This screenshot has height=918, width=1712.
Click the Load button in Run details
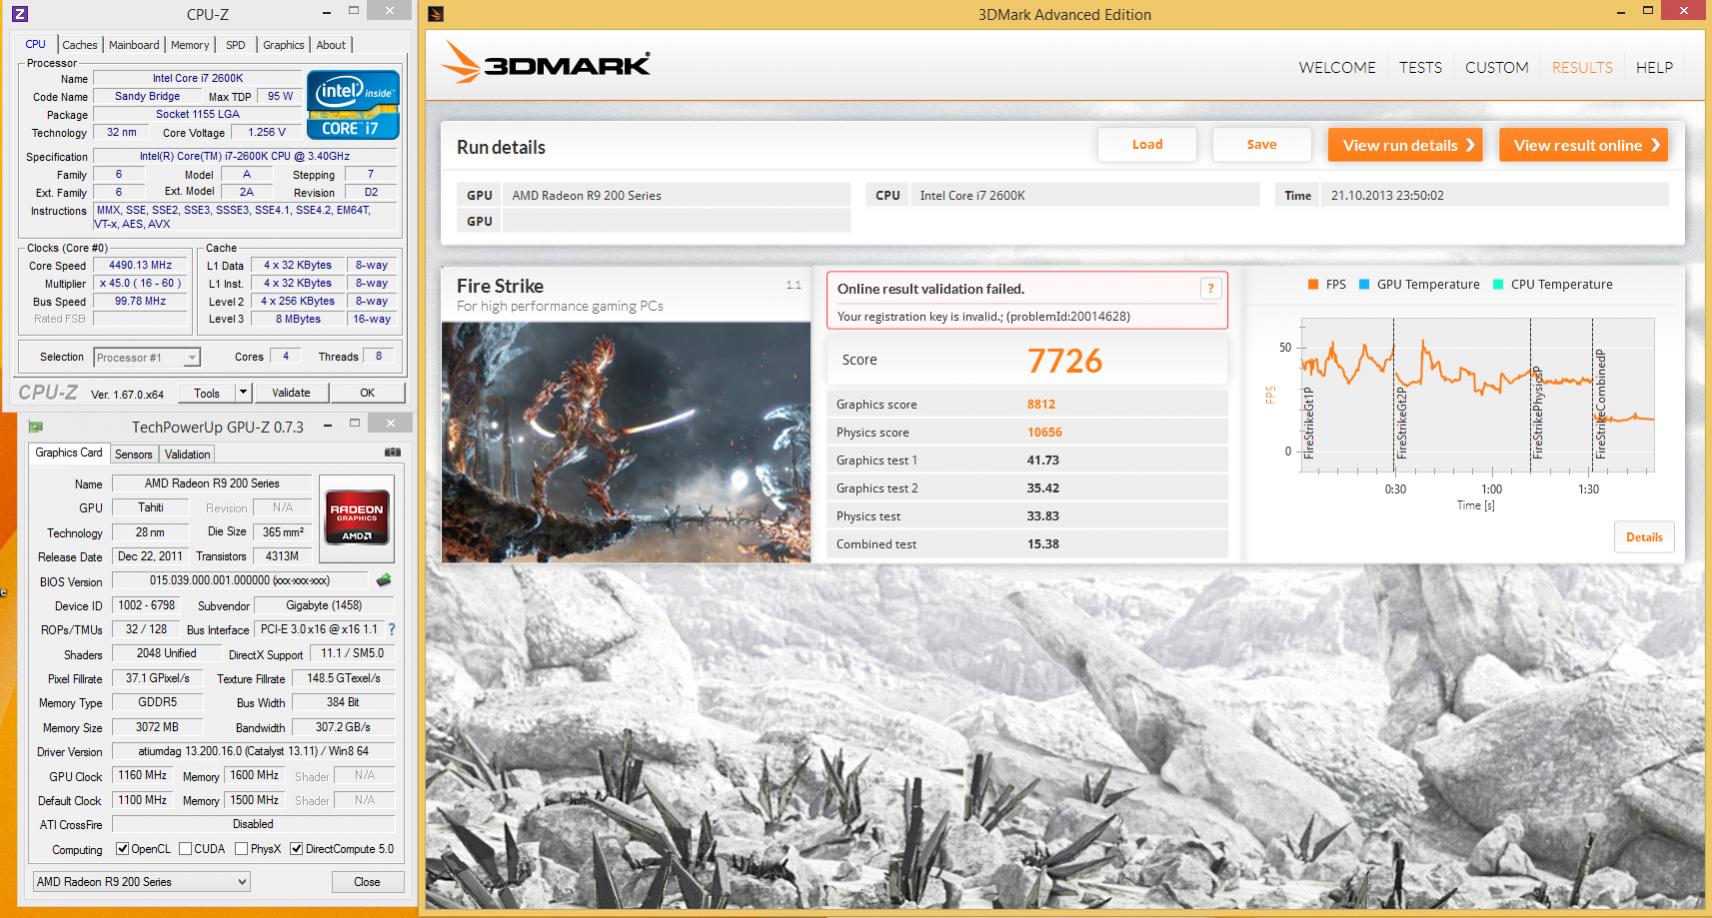[x=1147, y=144]
